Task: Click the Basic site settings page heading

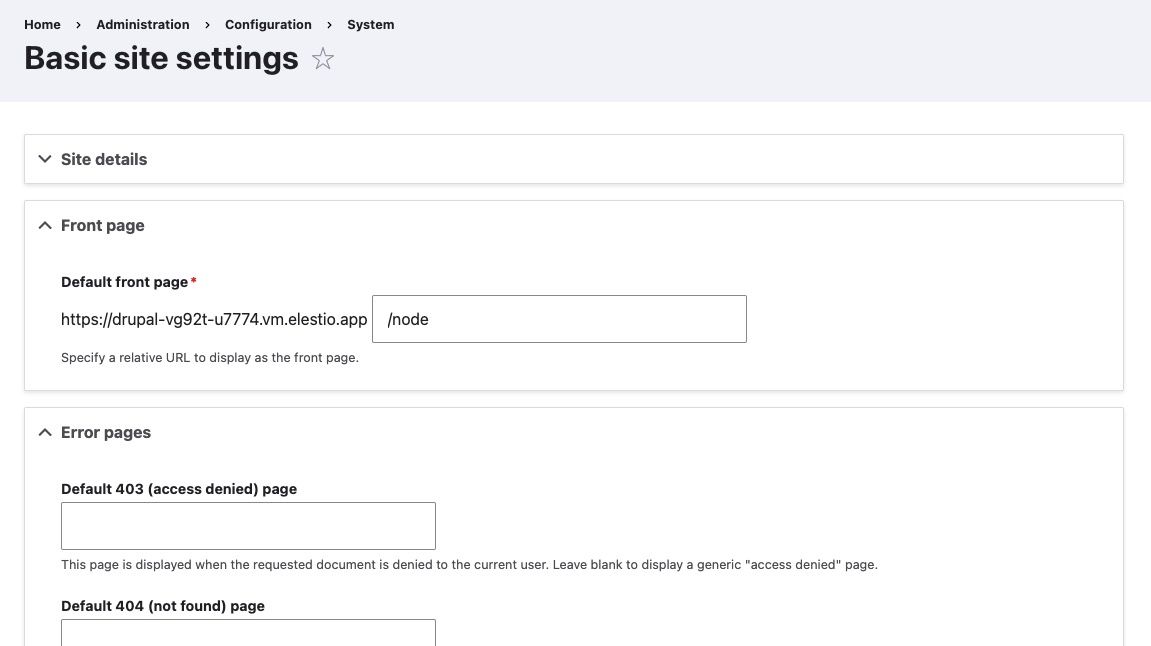Action: click(161, 58)
